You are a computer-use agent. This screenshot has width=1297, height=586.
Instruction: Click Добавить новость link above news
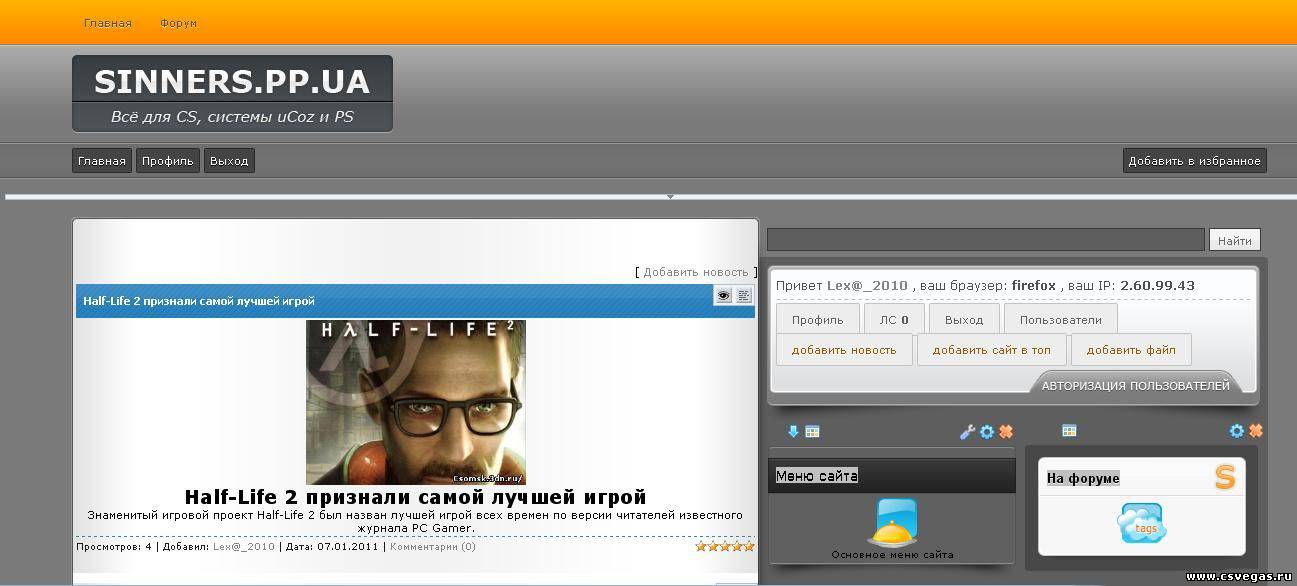[696, 272]
